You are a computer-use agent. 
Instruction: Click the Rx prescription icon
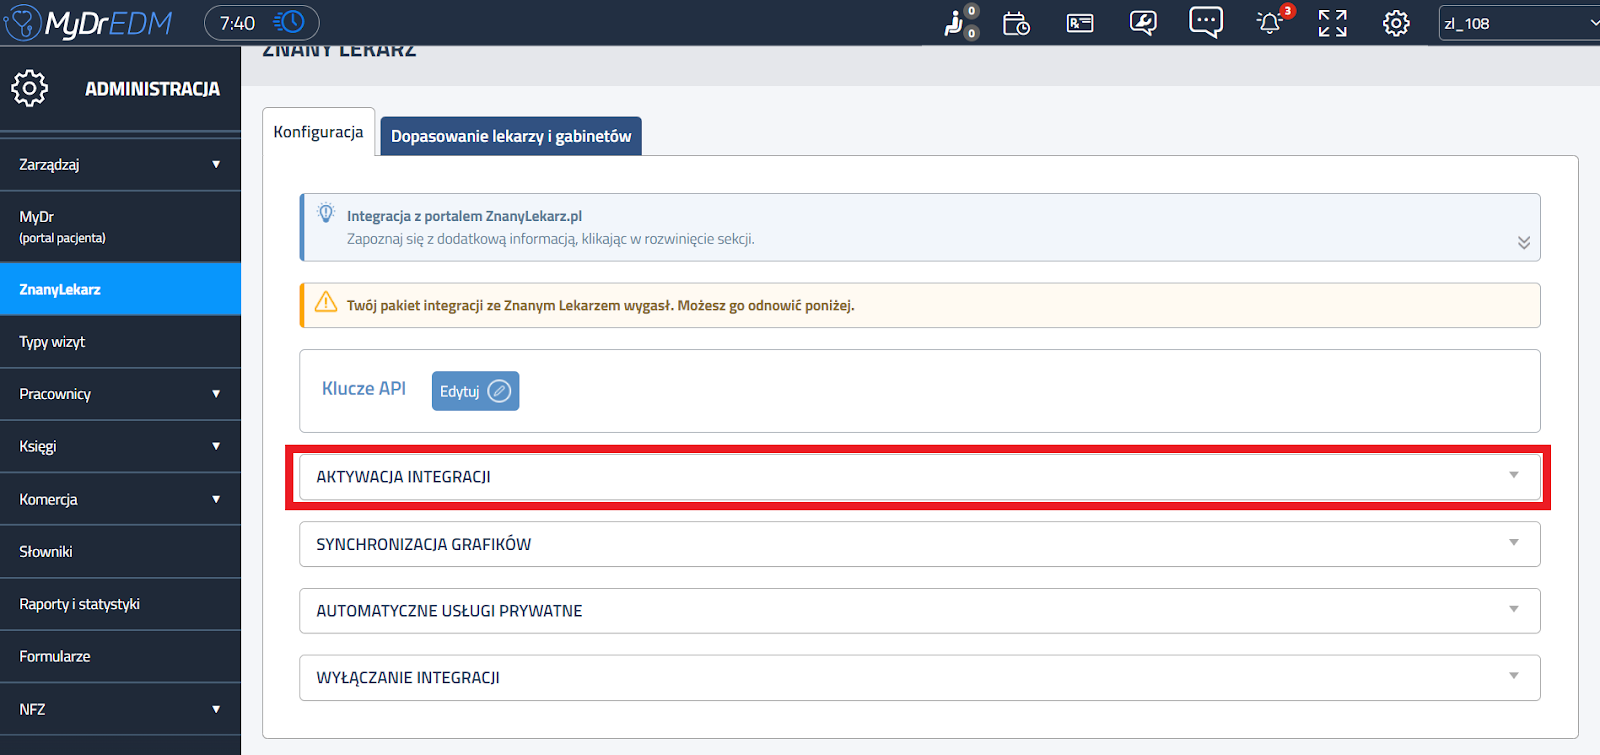point(1080,23)
